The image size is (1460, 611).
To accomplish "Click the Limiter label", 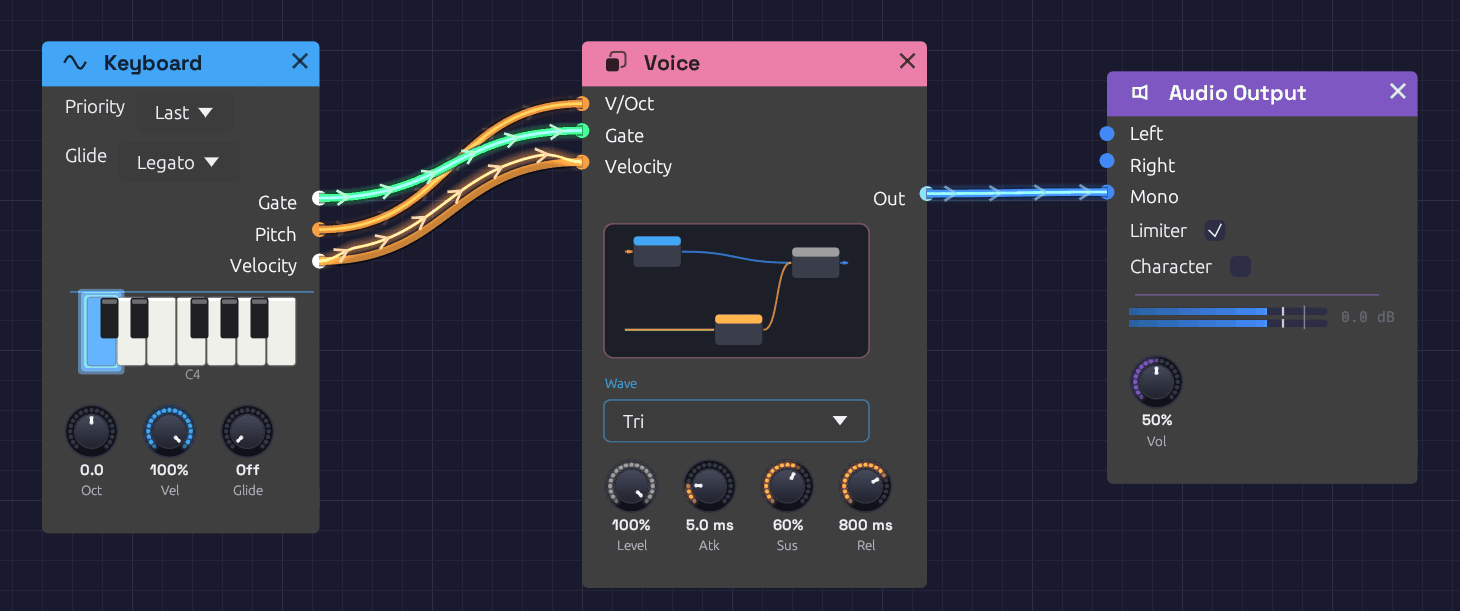I will pyautogui.click(x=1158, y=231).
